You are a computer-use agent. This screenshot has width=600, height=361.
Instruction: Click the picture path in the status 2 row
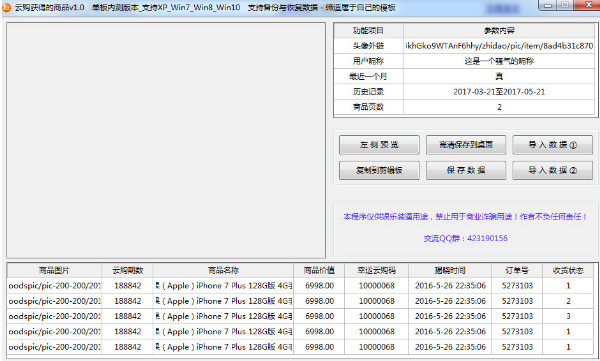pyautogui.click(x=54, y=301)
